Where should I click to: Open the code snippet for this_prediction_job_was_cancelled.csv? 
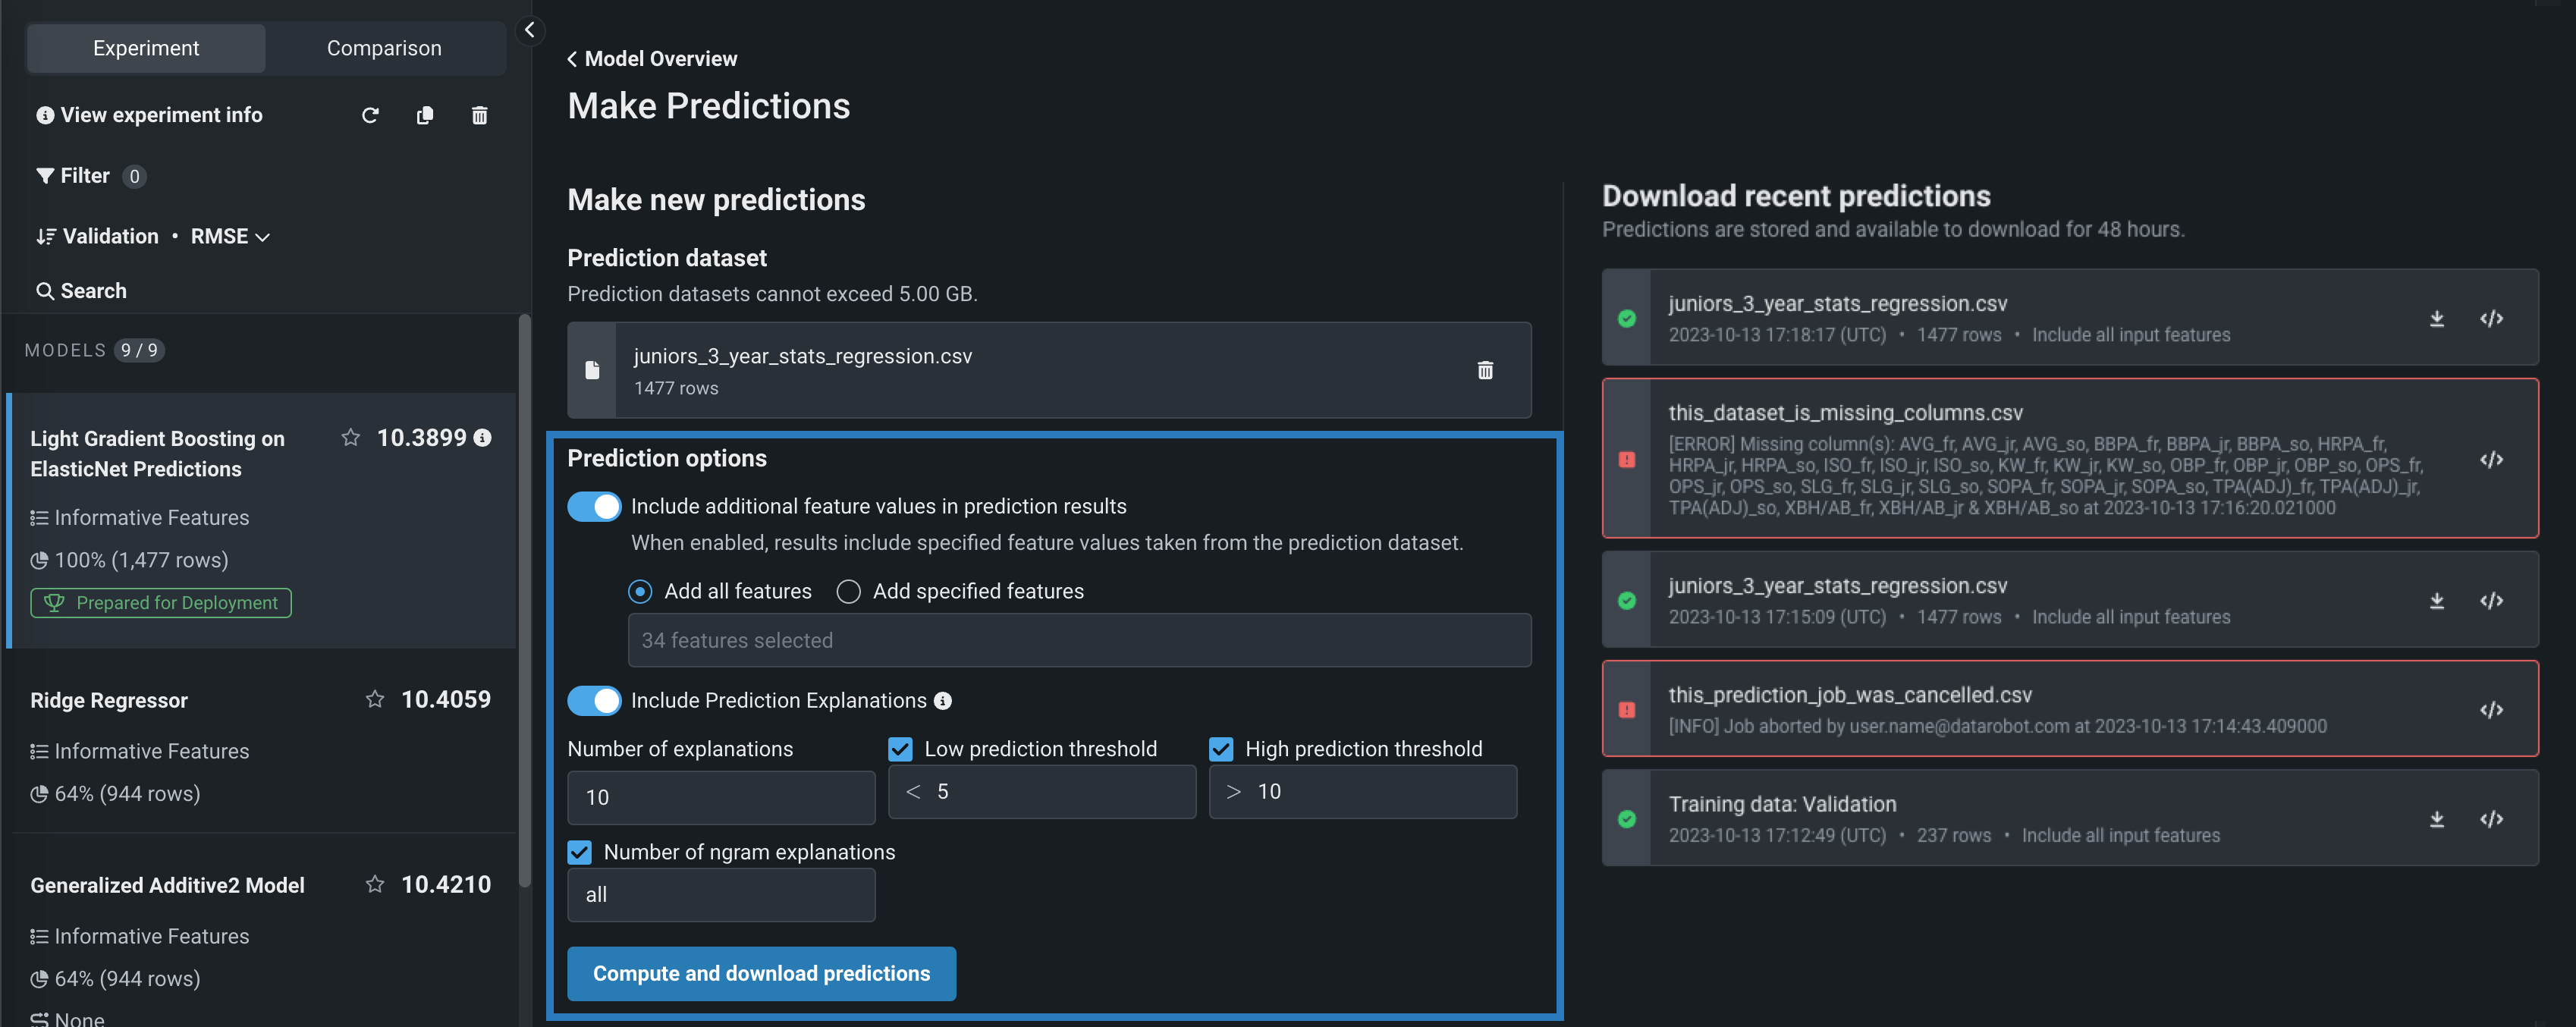(x=2491, y=710)
